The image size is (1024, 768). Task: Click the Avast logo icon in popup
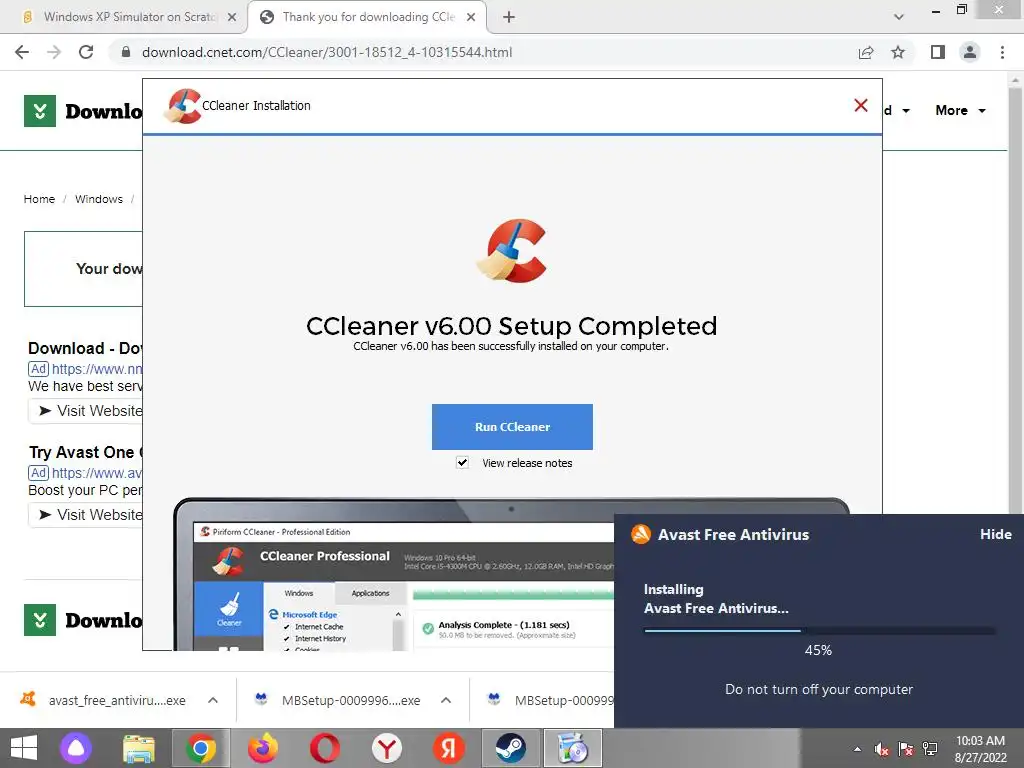tap(641, 534)
